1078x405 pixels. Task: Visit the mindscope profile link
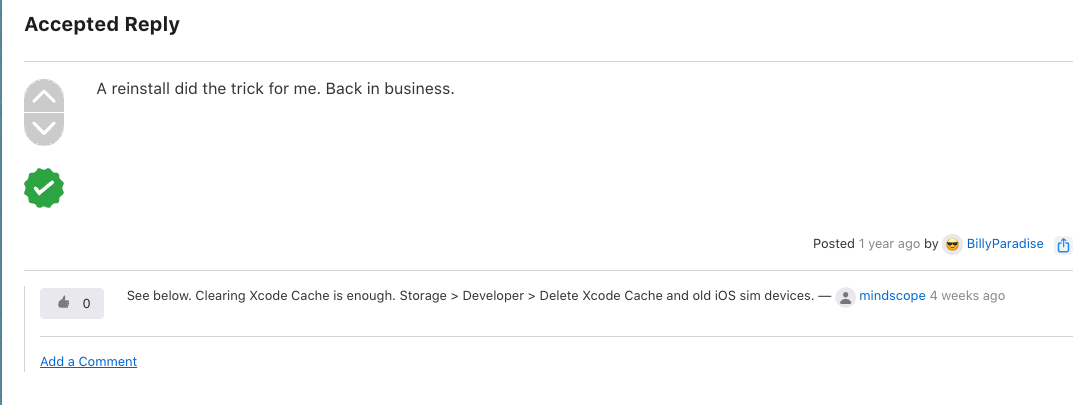892,296
